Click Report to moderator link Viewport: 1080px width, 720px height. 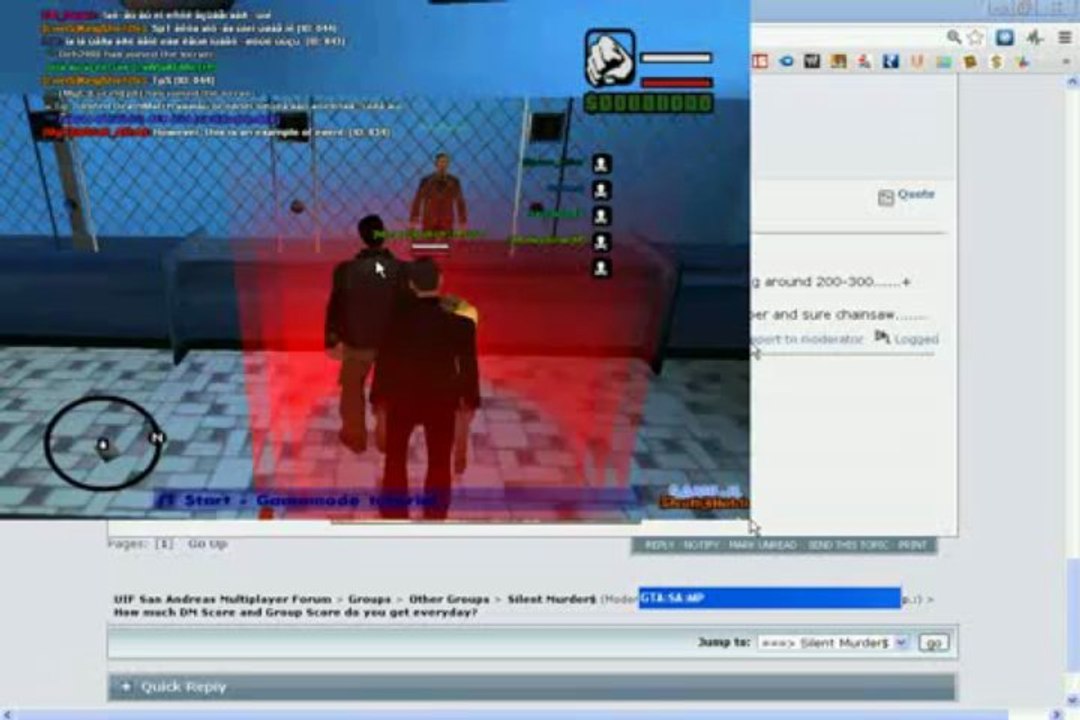point(807,340)
